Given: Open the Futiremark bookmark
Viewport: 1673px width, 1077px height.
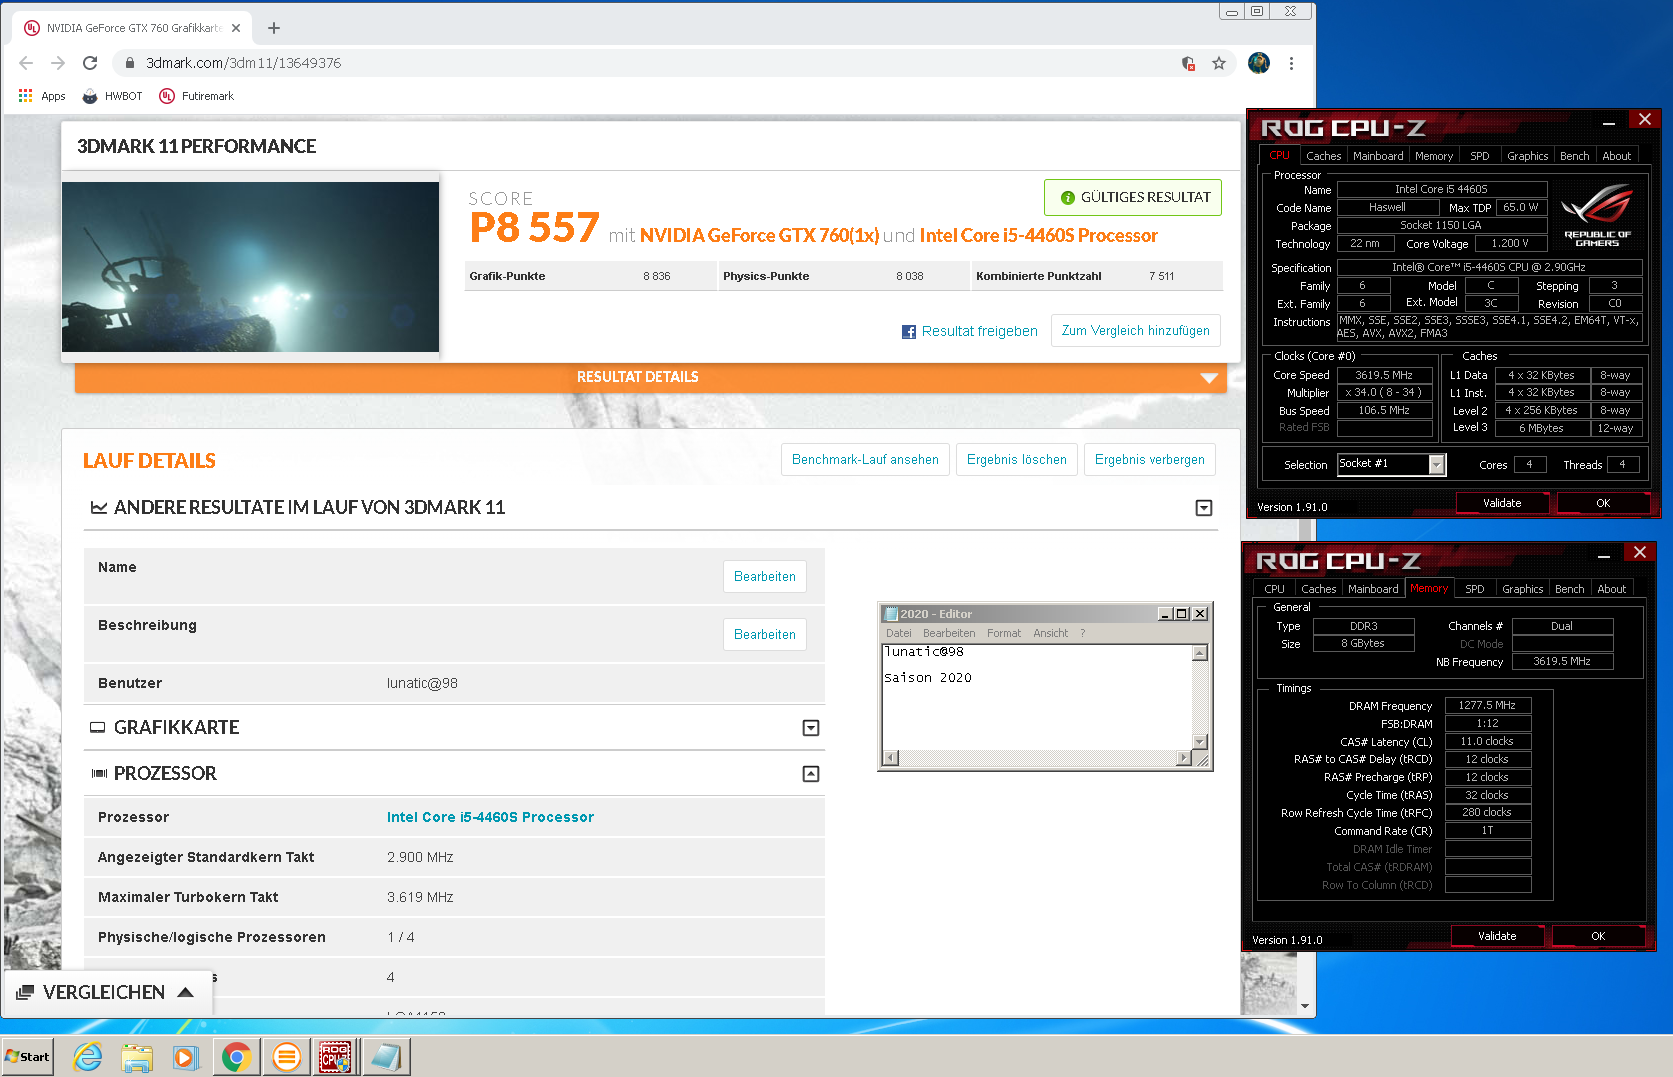Looking at the screenshot, I should click(x=196, y=96).
